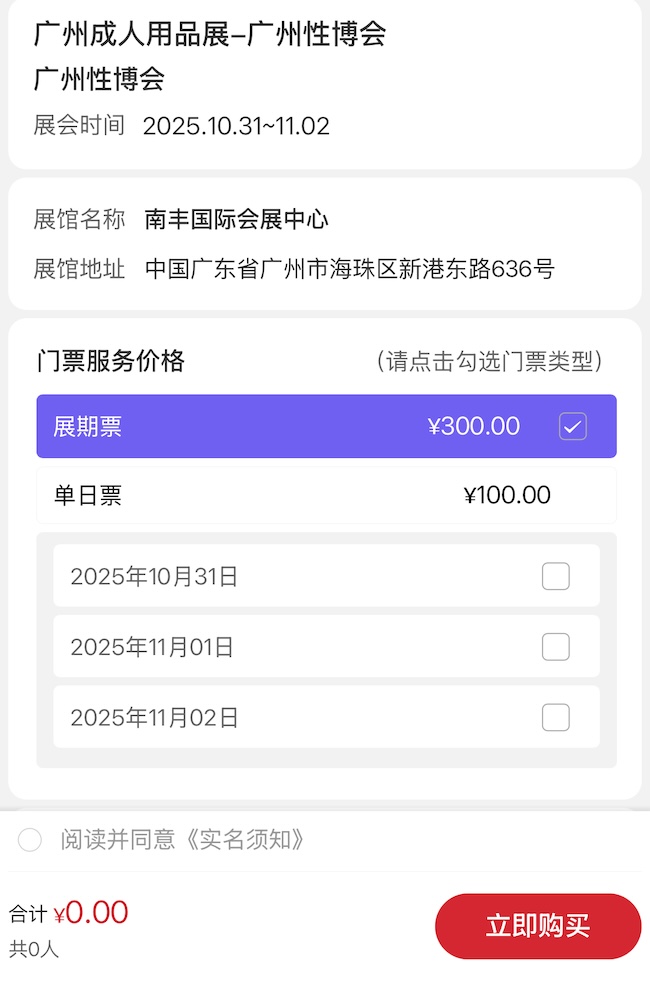Open the 《实名须知》 notice link
The height and width of the screenshot is (981, 650).
(x=250, y=840)
